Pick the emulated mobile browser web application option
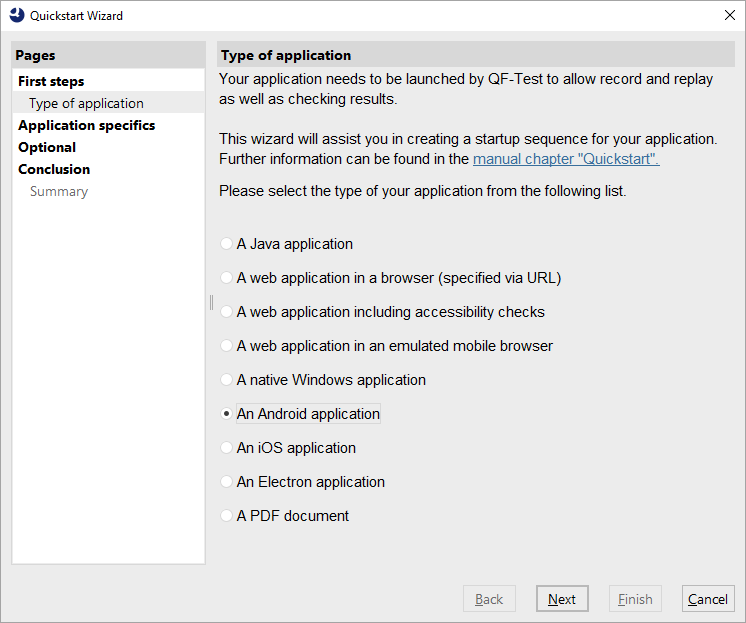The image size is (746, 623). click(227, 346)
